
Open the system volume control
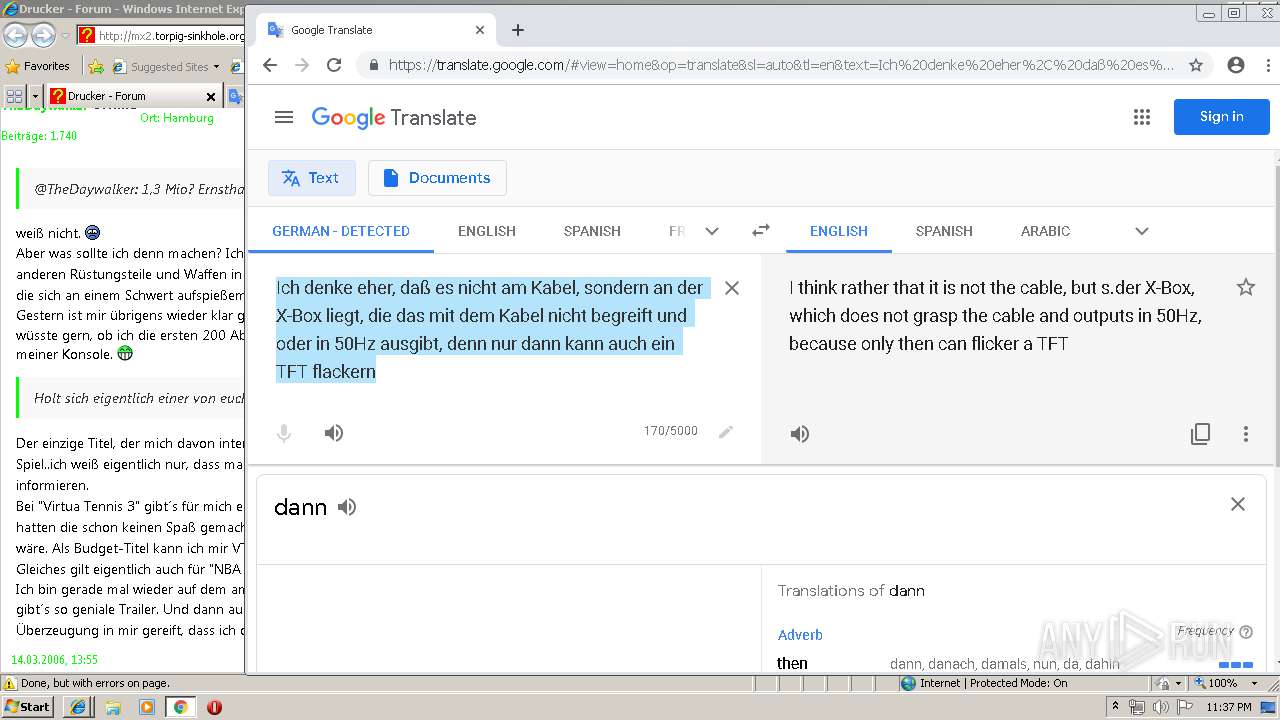(x=1160, y=707)
